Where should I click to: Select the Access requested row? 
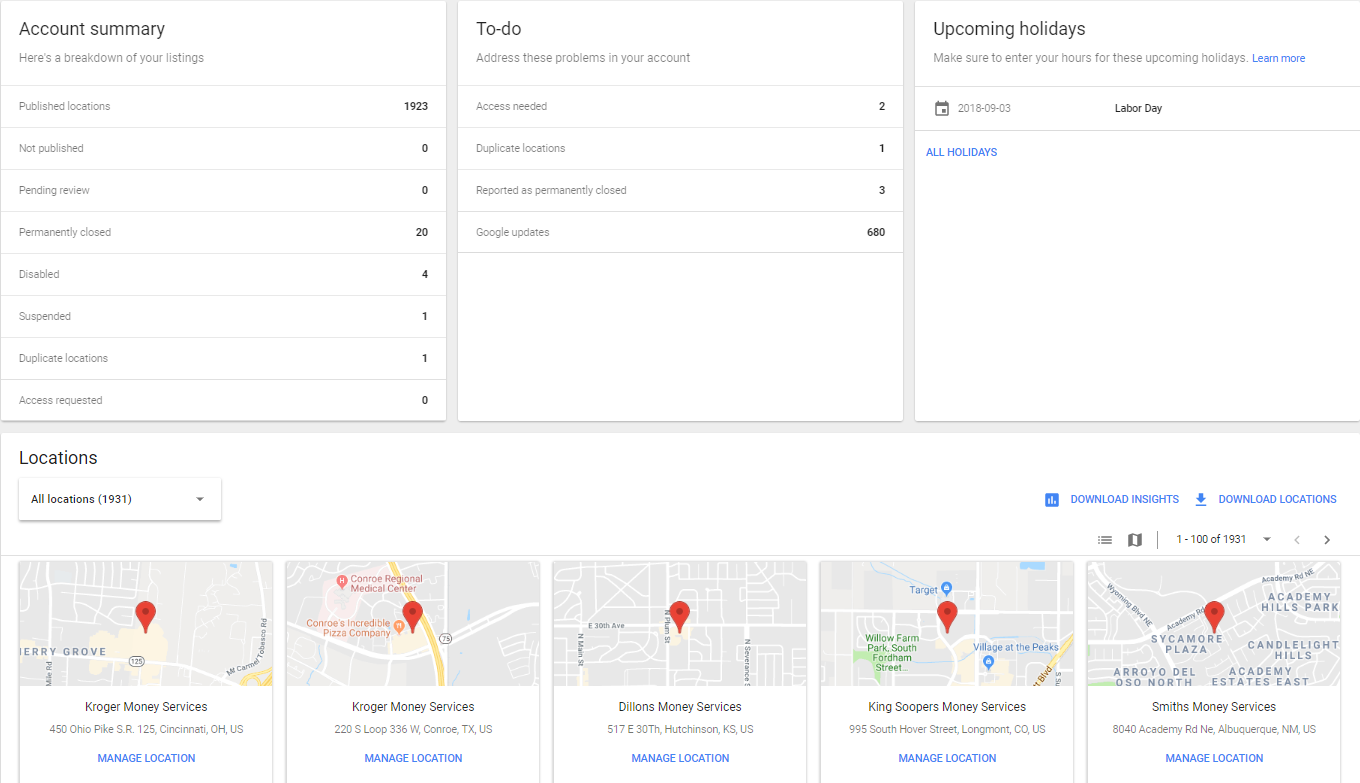(223, 400)
